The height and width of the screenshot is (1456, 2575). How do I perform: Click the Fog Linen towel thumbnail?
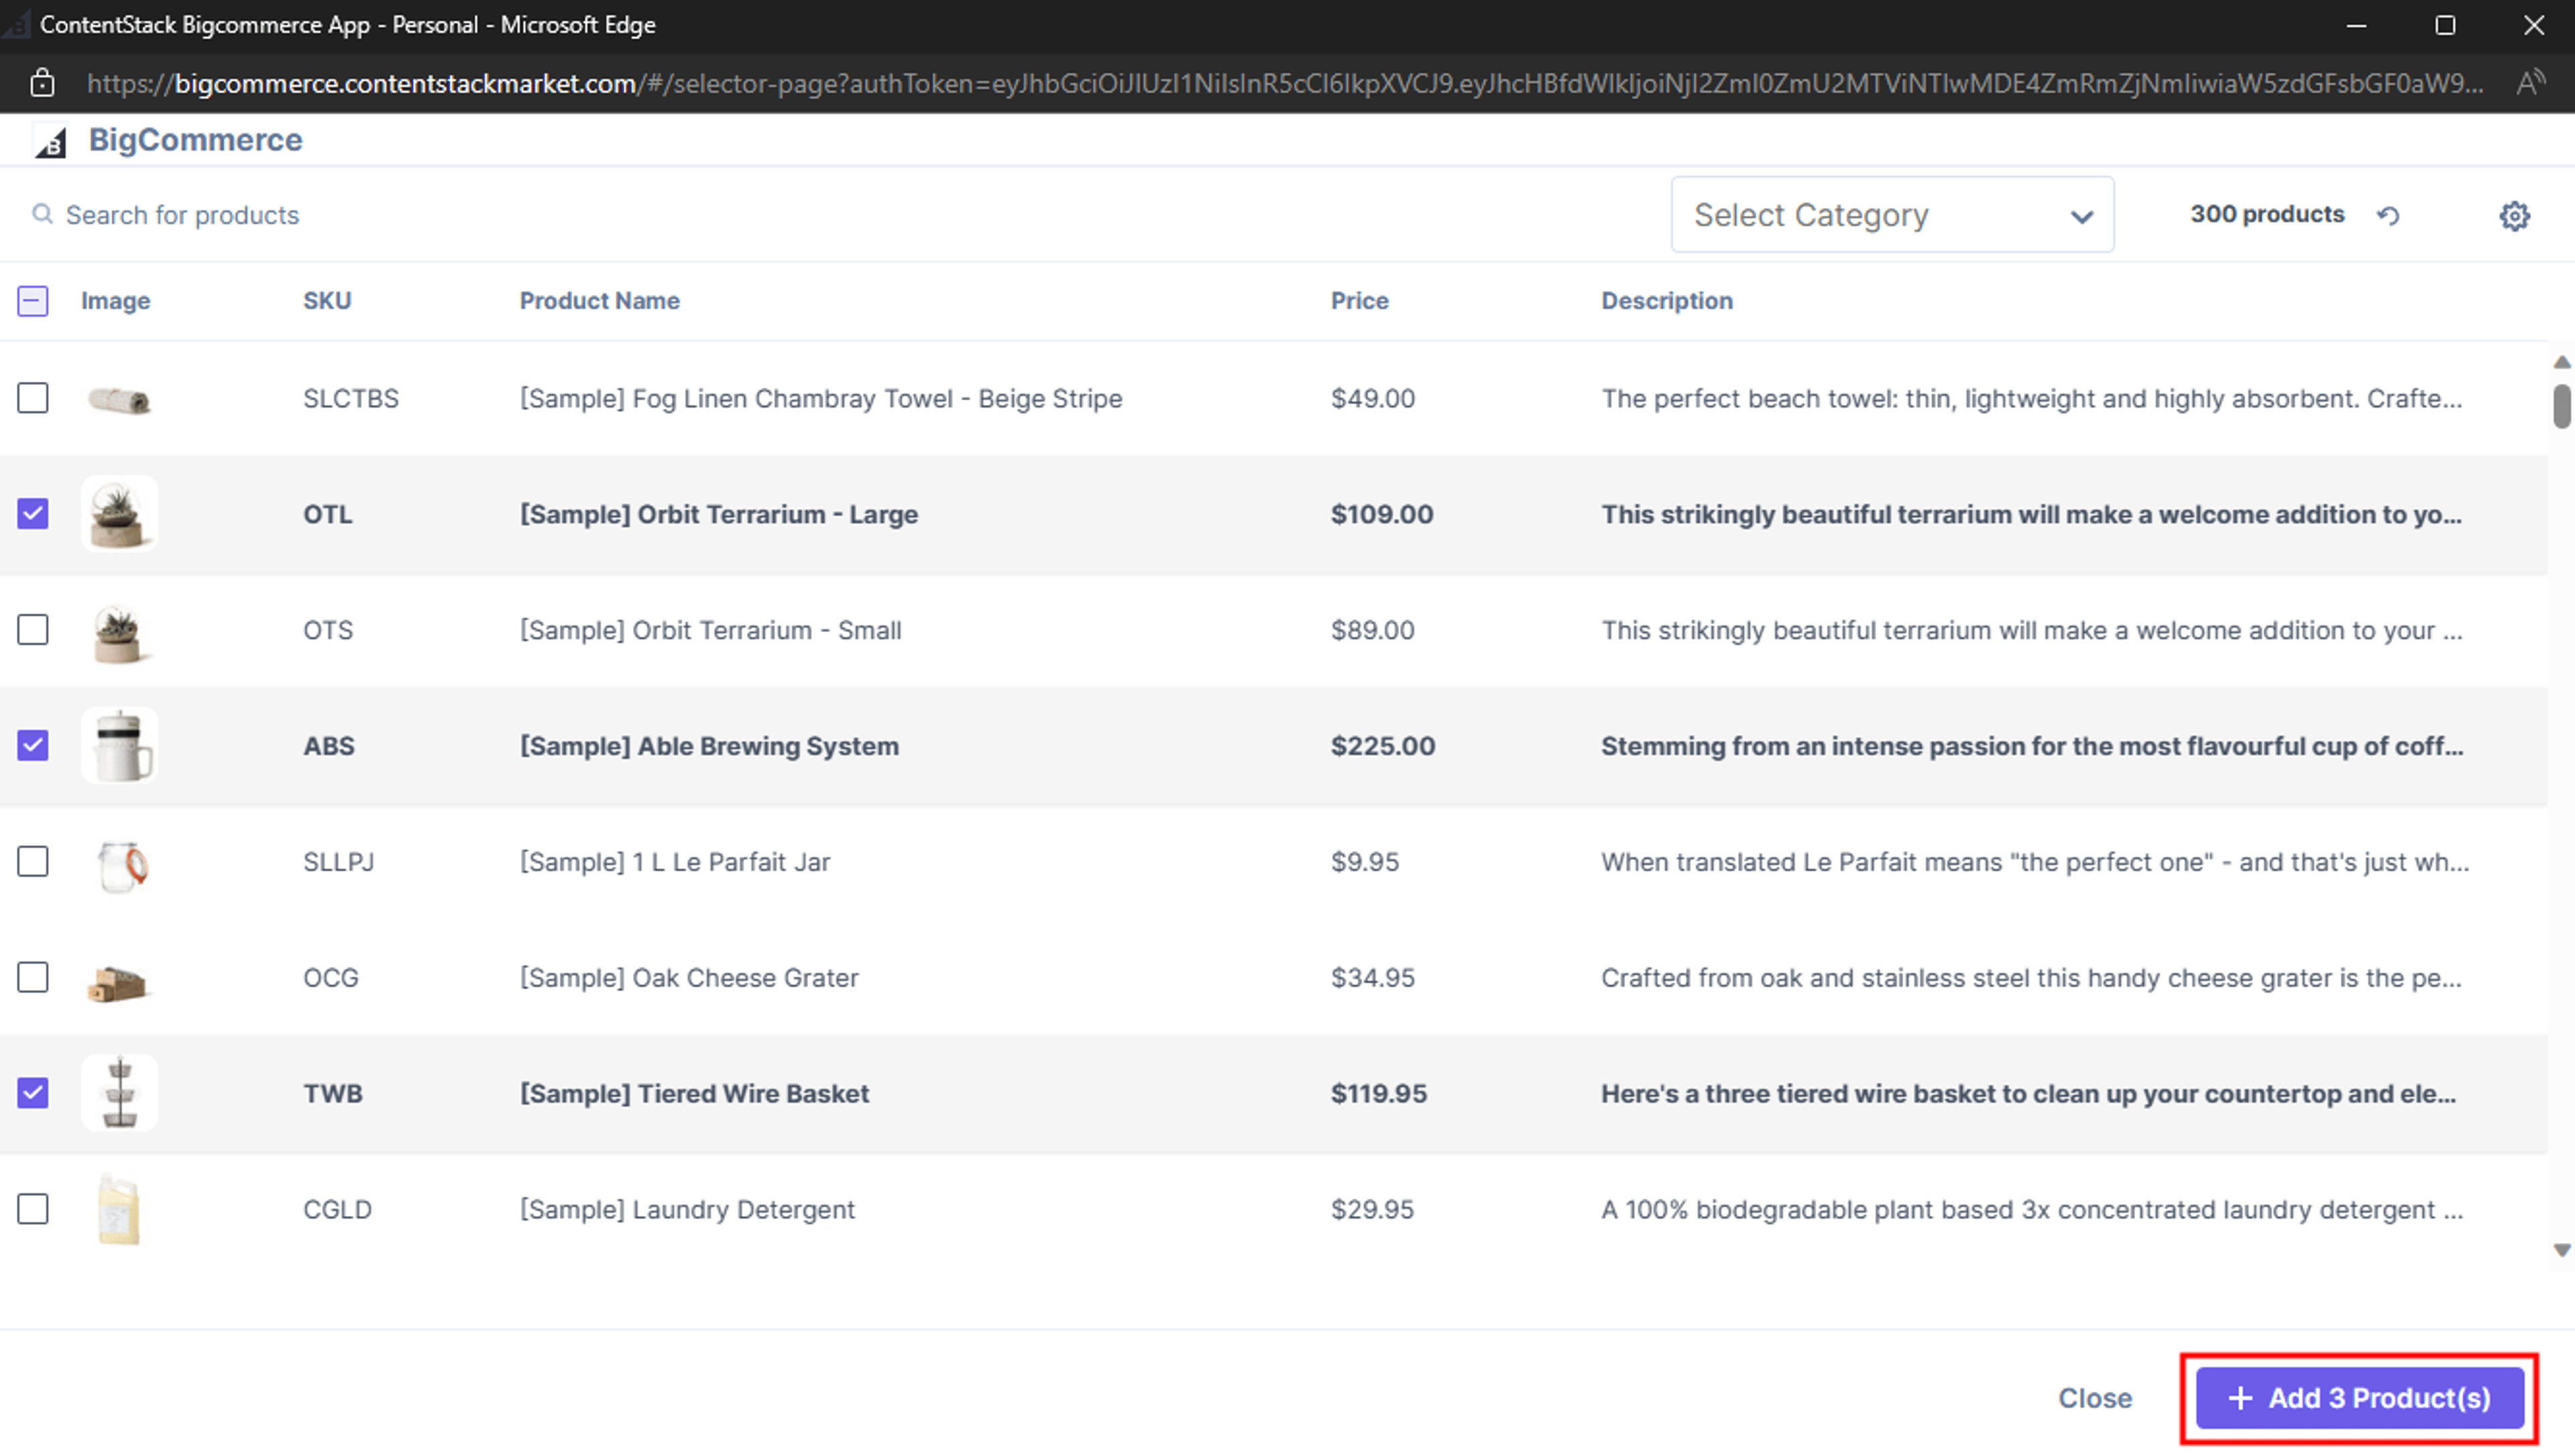[x=119, y=400]
